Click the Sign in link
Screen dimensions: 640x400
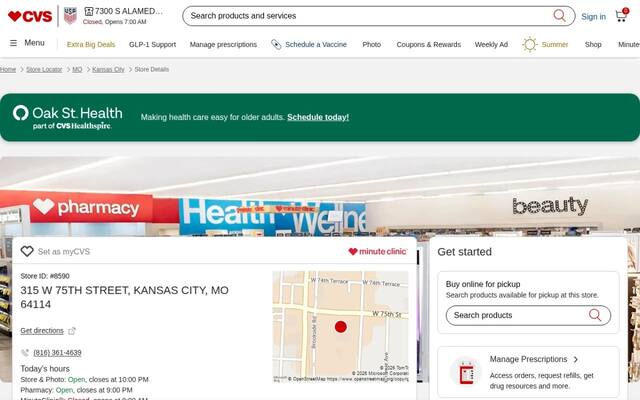point(593,17)
